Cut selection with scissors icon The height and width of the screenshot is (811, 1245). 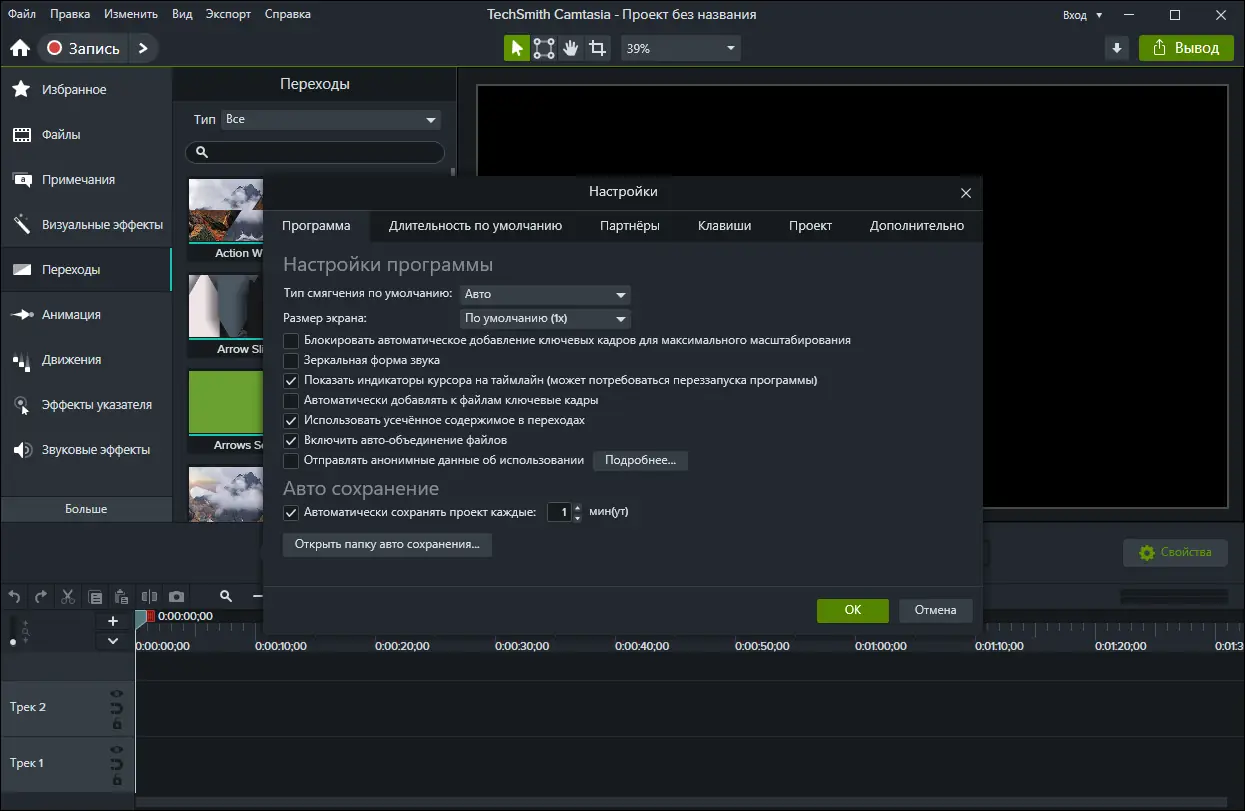[68, 596]
